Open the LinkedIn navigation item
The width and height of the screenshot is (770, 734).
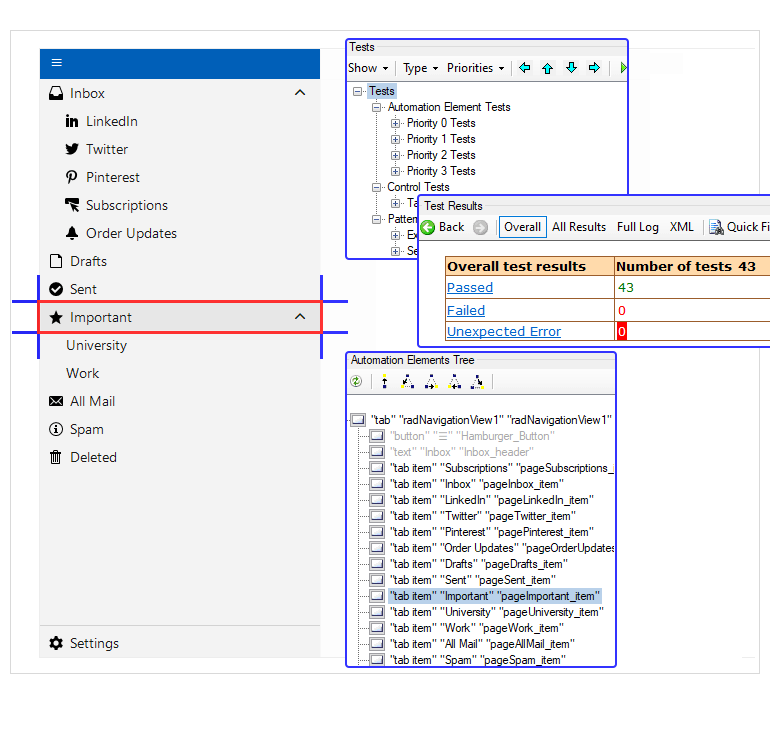pos(180,121)
